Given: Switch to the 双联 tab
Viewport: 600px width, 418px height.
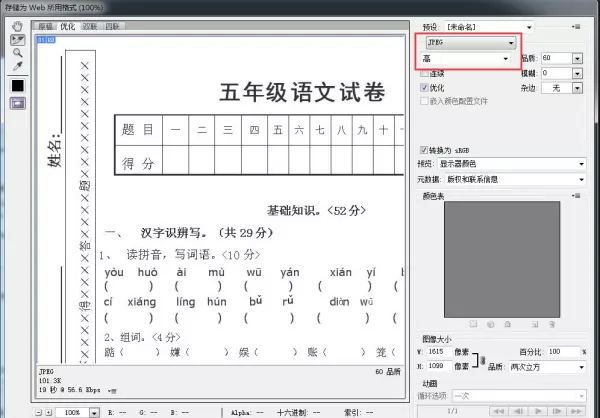Looking at the screenshot, I should pos(90,26).
